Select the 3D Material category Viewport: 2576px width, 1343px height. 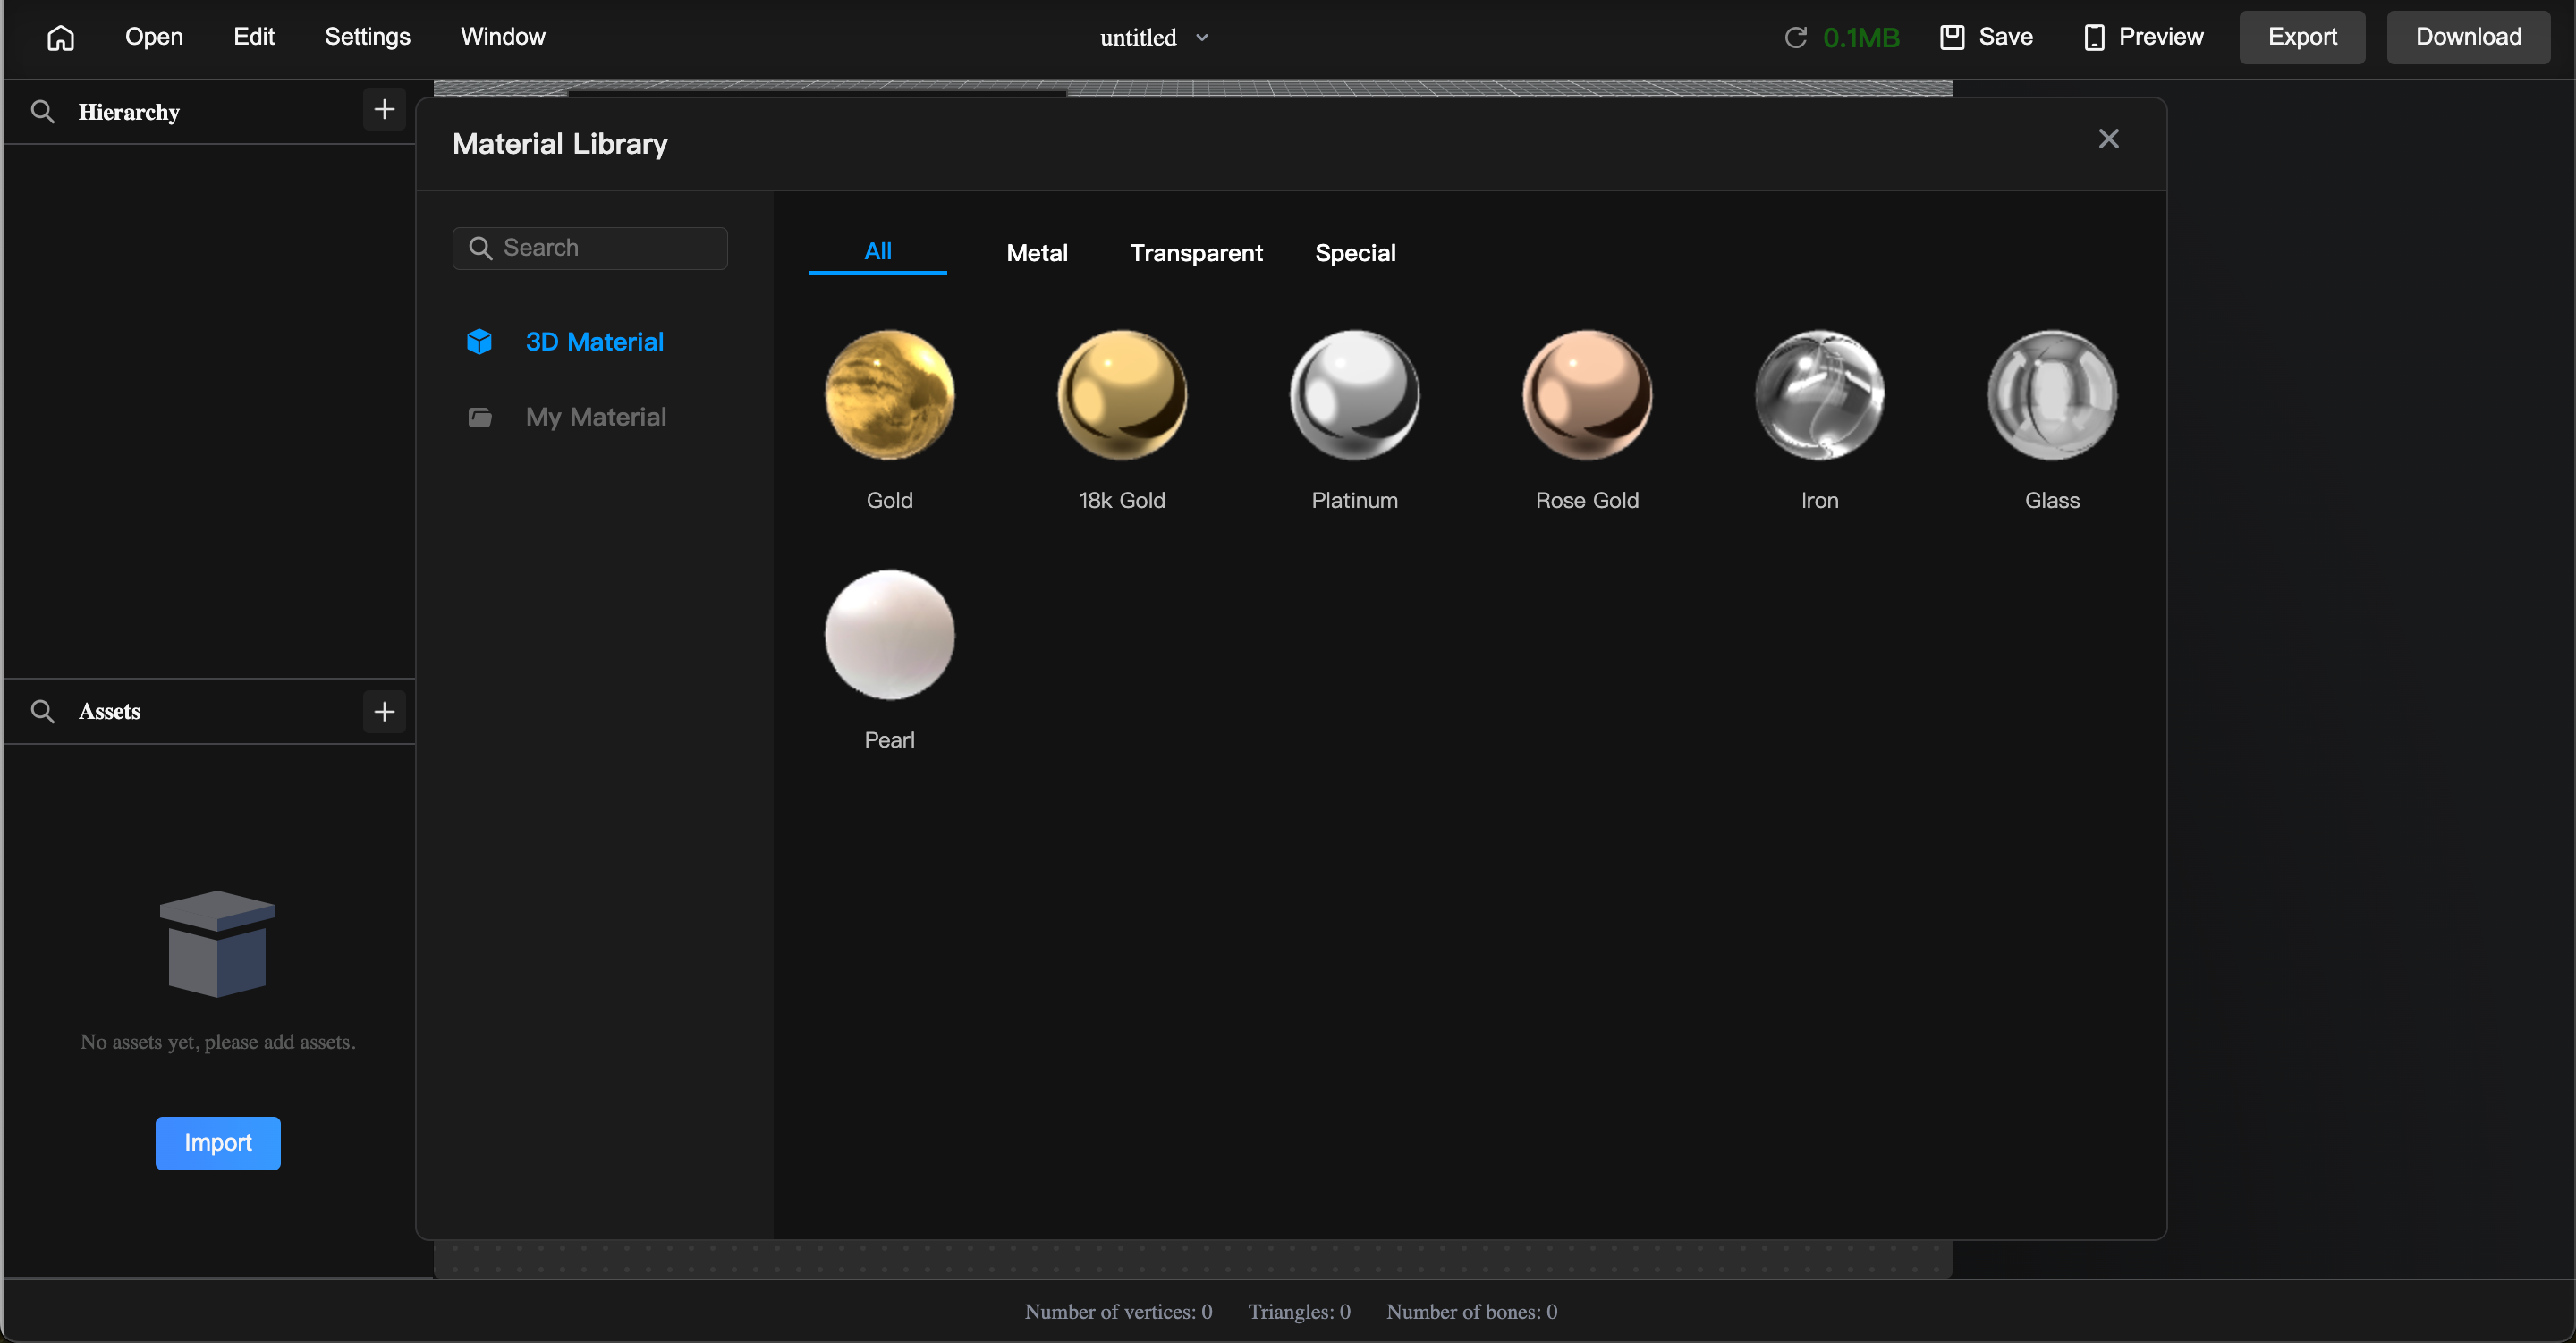pos(595,342)
